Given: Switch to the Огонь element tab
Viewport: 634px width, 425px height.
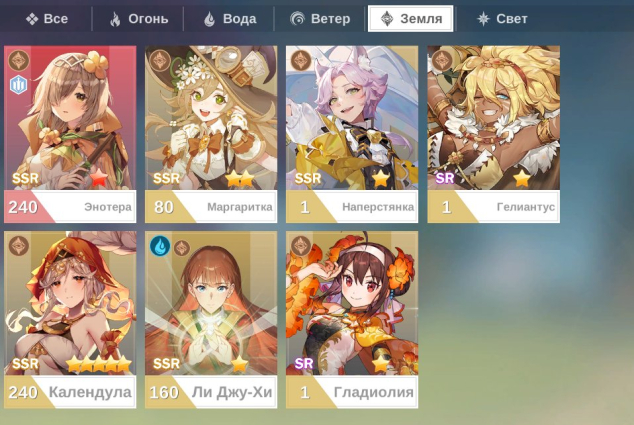Looking at the screenshot, I should click(x=139, y=19).
